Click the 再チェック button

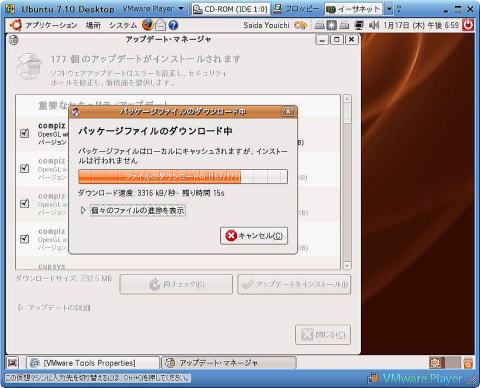pyautogui.click(x=176, y=284)
